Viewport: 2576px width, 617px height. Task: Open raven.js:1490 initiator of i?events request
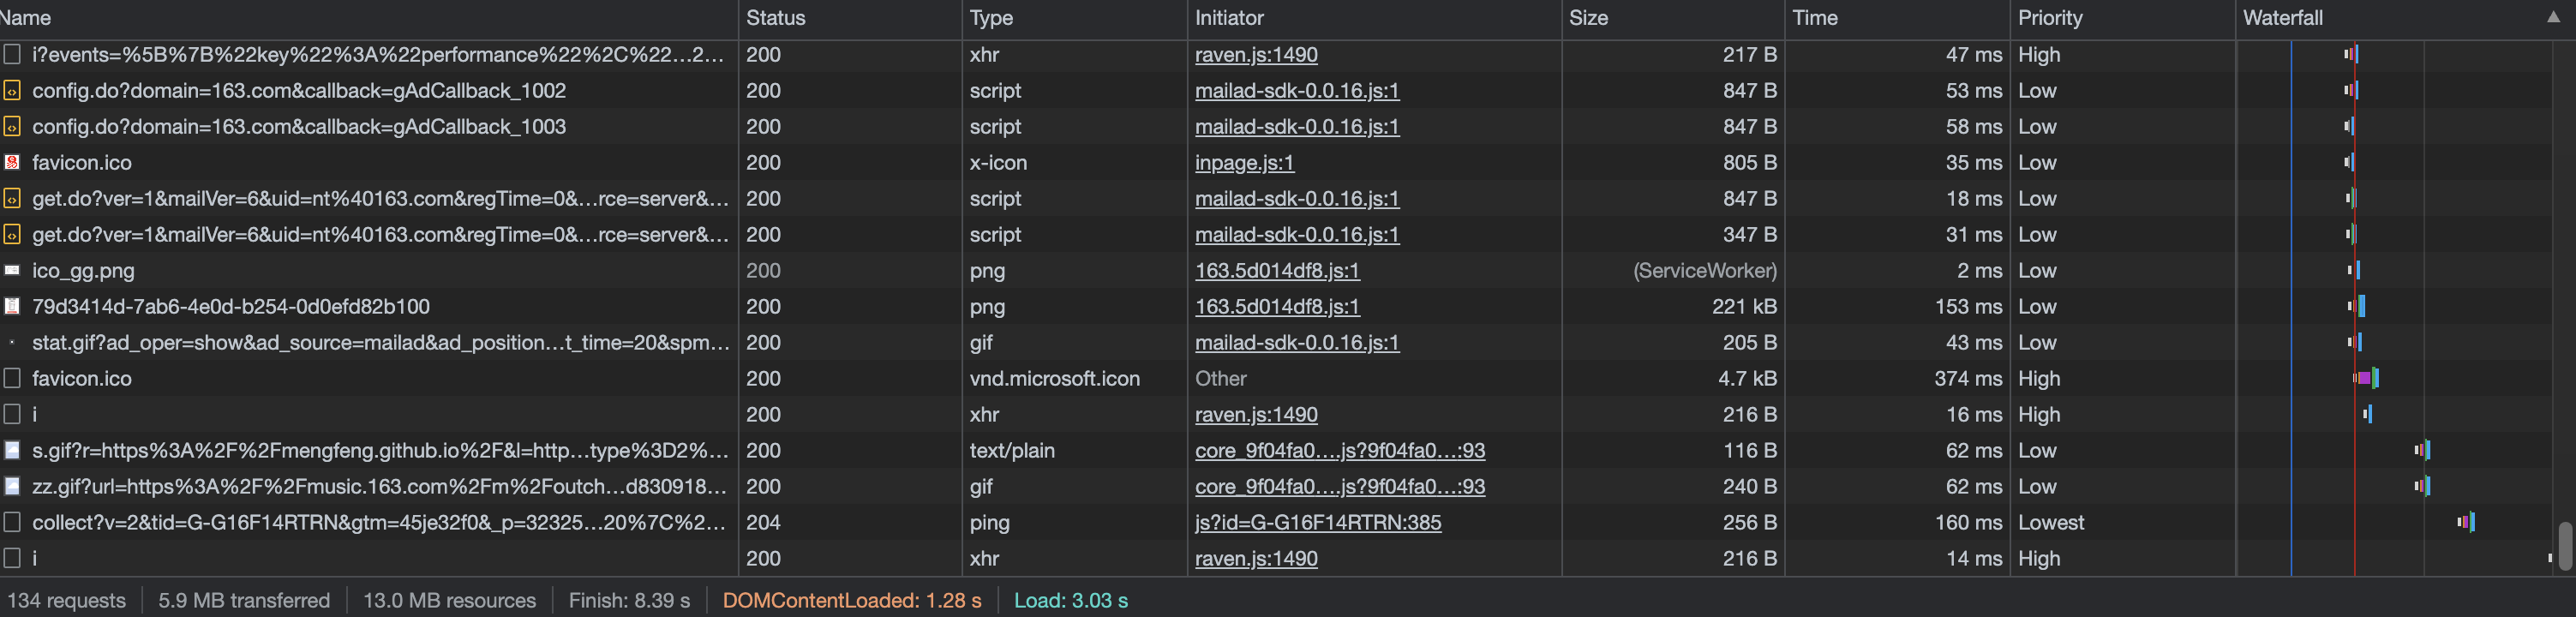click(1256, 54)
